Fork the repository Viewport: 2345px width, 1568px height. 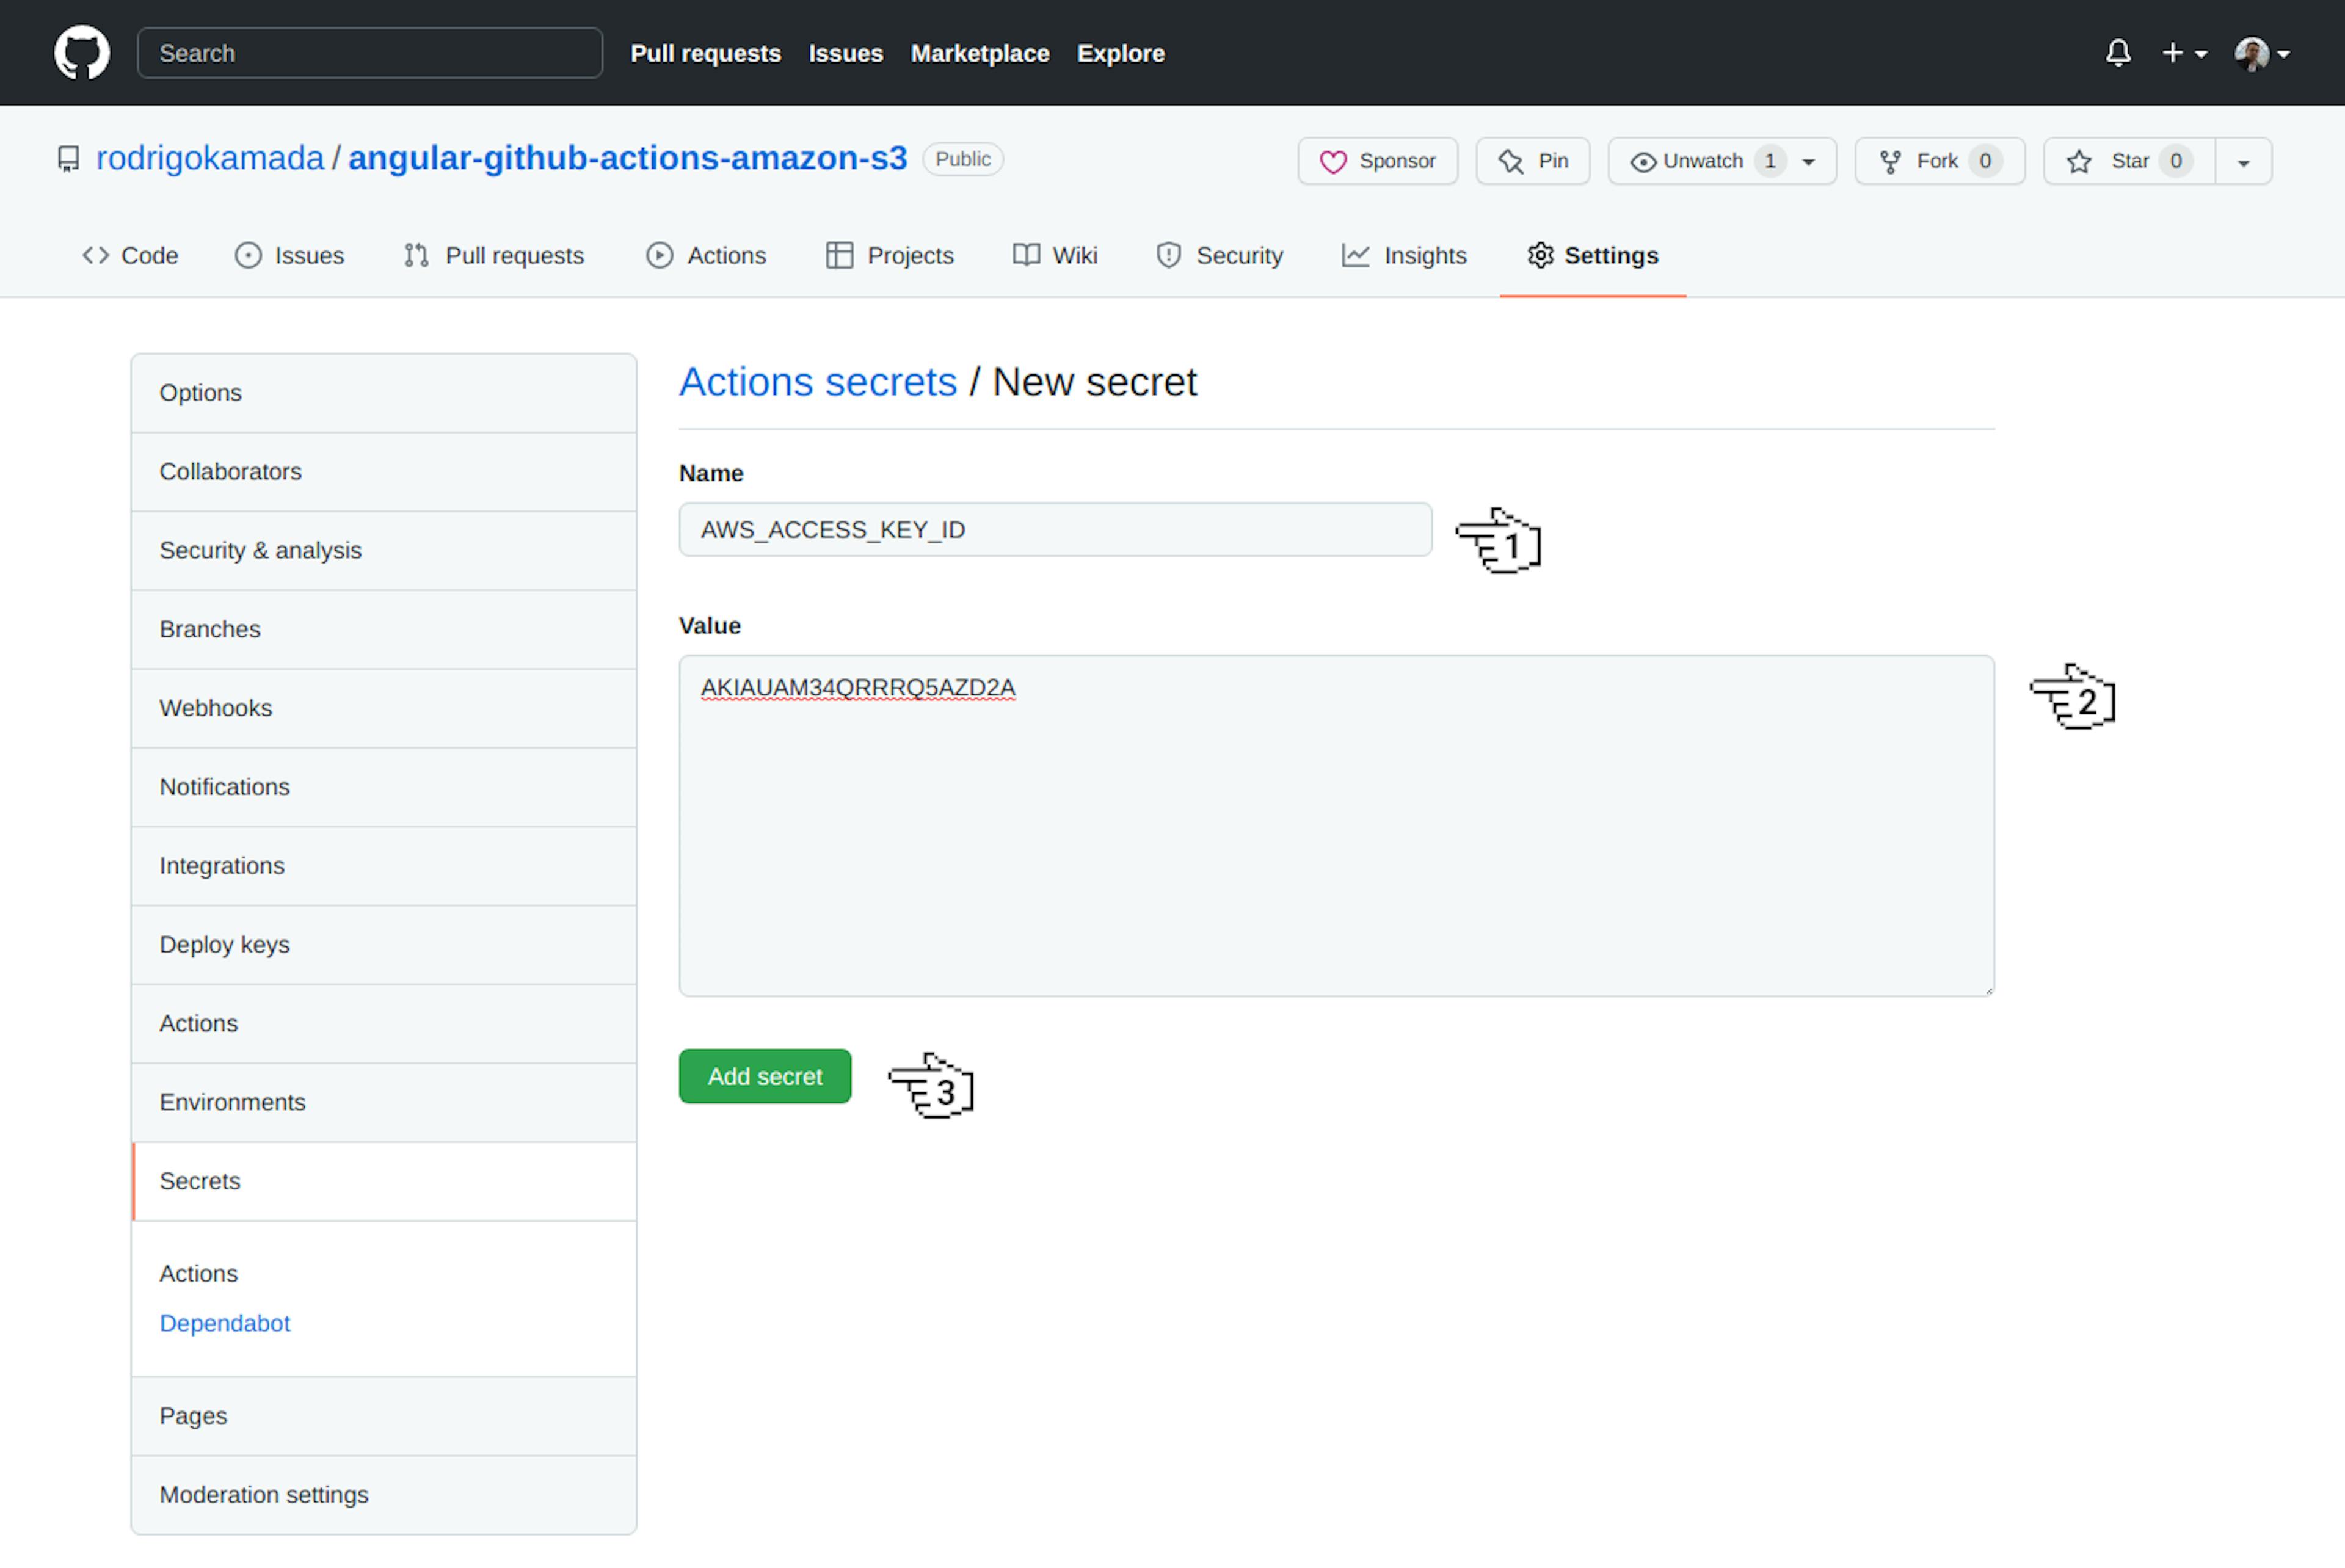point(1940,161)
